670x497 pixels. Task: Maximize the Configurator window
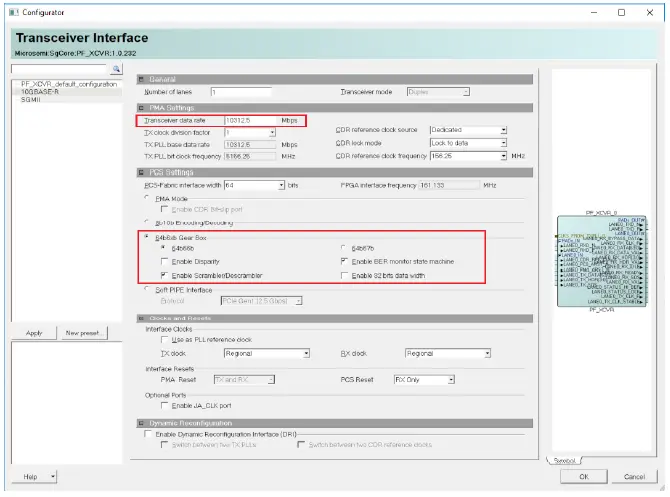click(621, 12)
